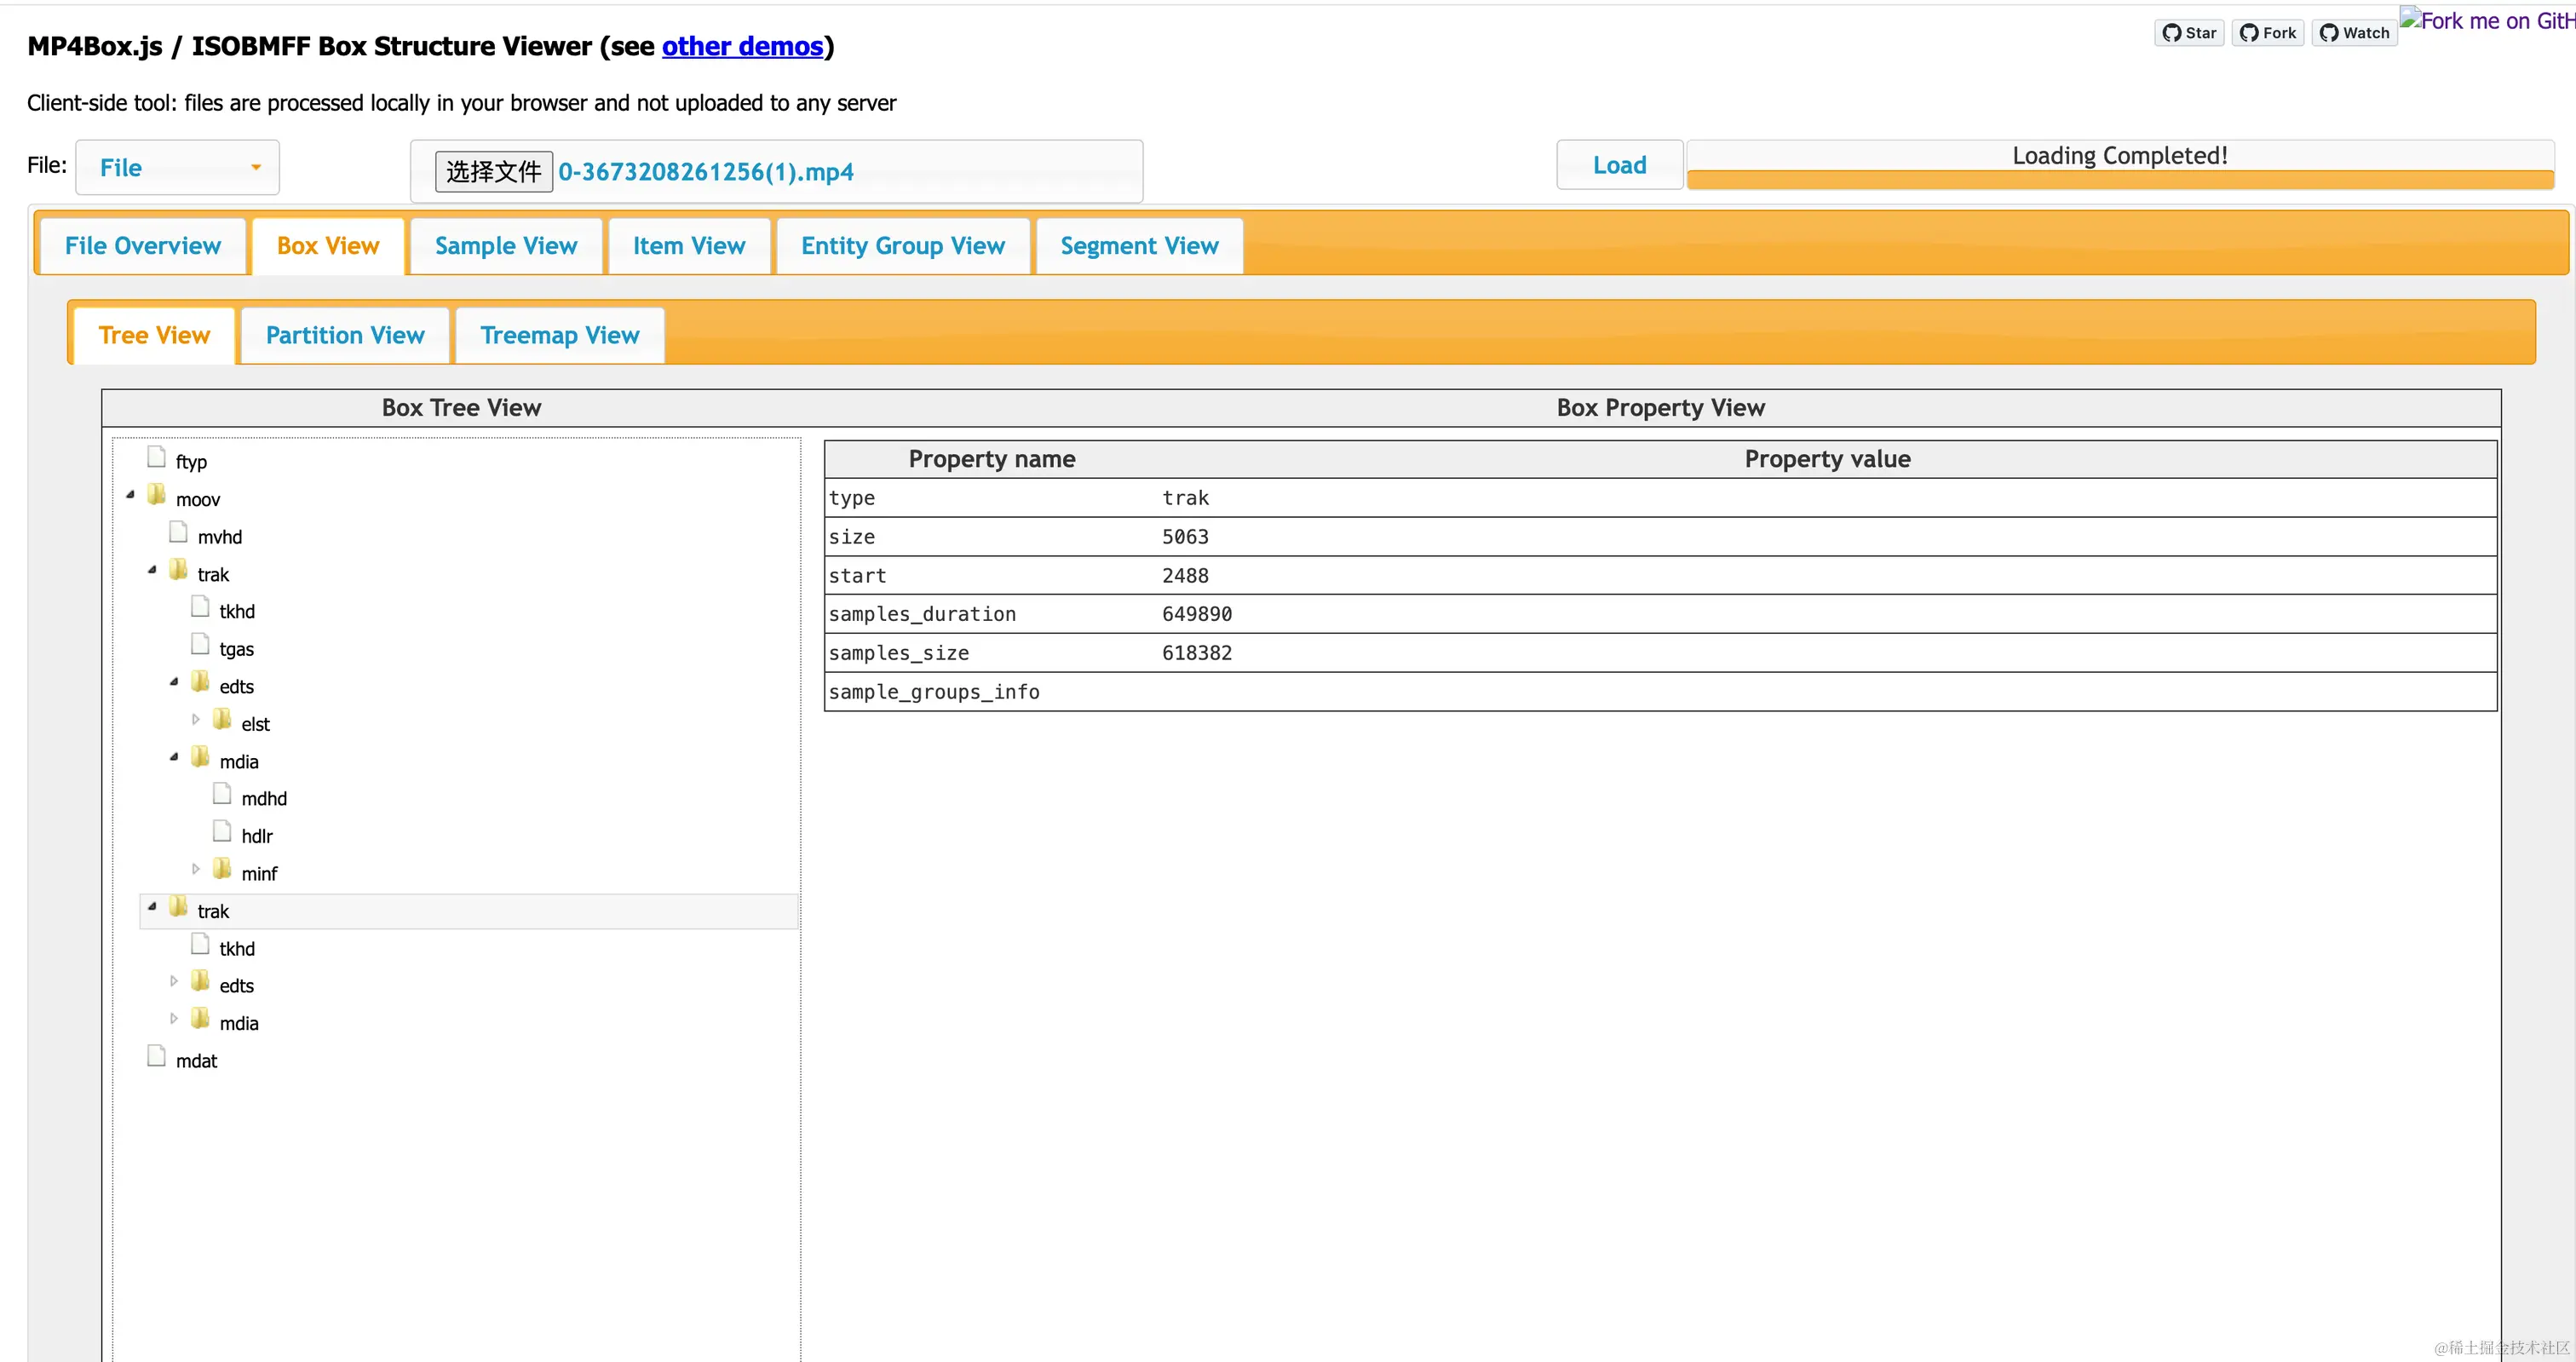Open the Sample View tab
2576x1362 pixels.
pos(506,246)
